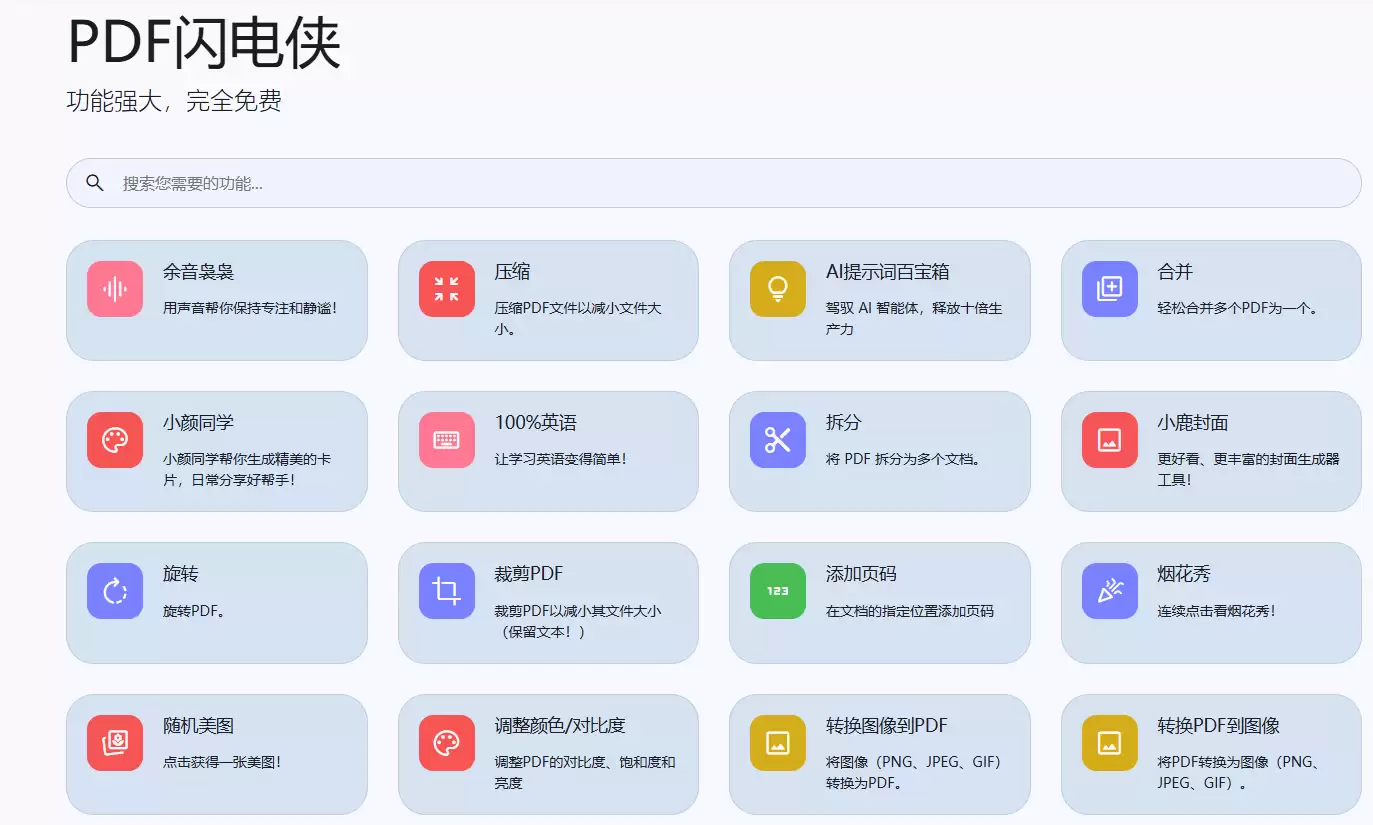Select the 烟花秀 title text
This screenshot has height=825, width=1373.
coord(1184,574)
